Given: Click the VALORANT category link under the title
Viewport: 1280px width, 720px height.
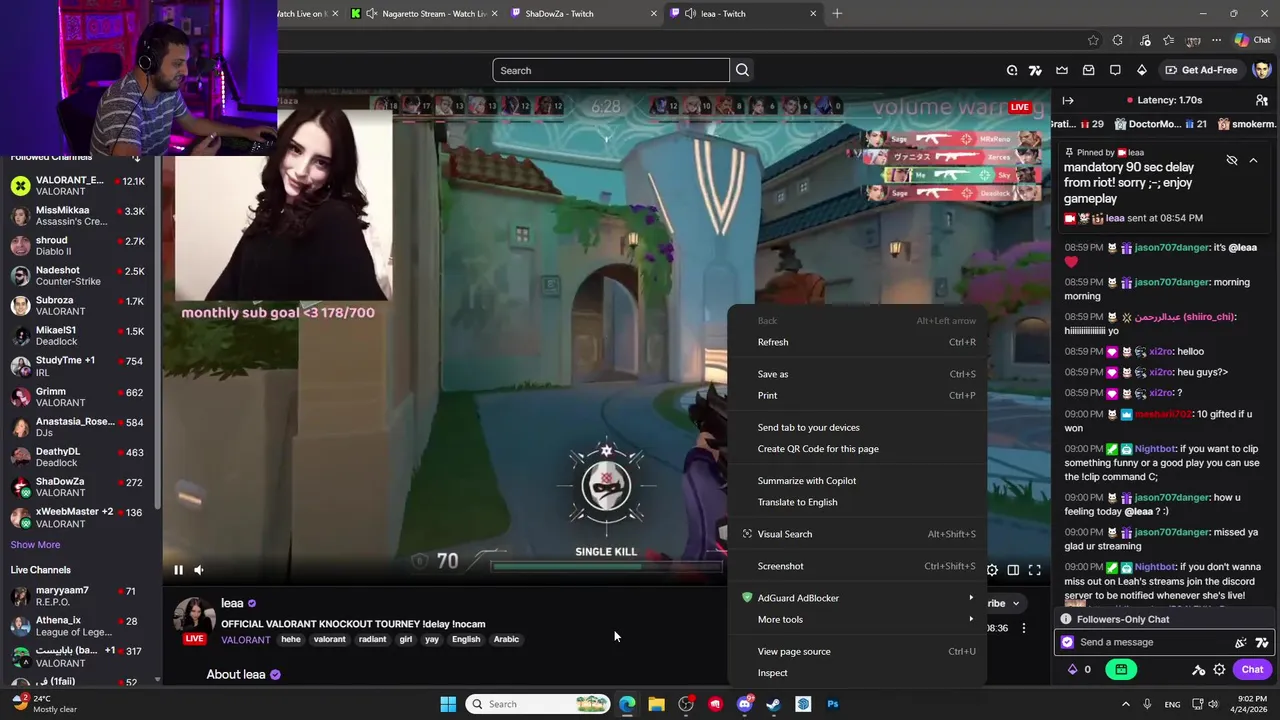Looking at the screenshot, I should point(245,640).
